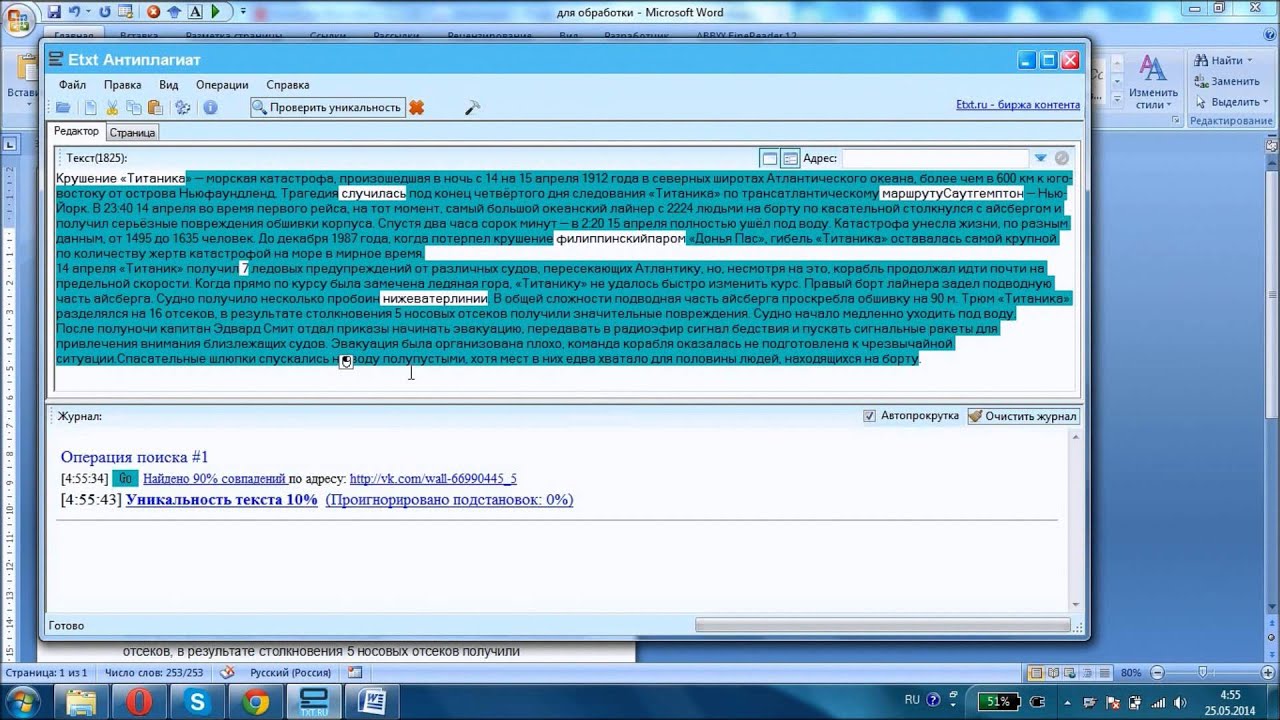The width and height of the screenshot is (1280, 720).
Task: Click the 51% battery indicator
Action: [999, 701]
